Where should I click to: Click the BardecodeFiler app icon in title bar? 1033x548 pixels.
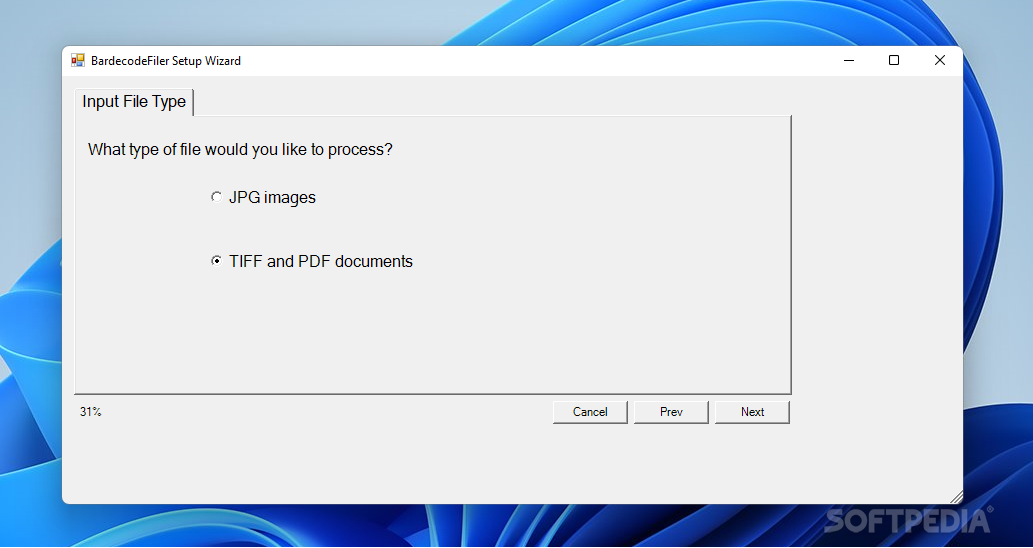[78, 61]
